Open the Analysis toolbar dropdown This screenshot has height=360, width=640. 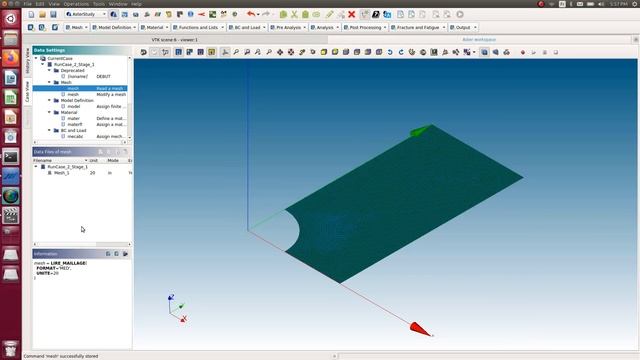[x=325, y=27]
